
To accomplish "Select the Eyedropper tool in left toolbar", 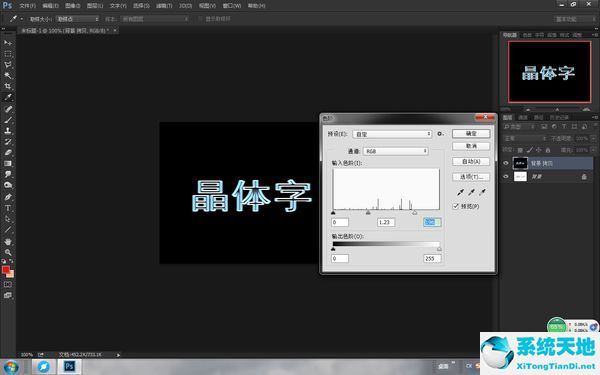I will 8,97.
